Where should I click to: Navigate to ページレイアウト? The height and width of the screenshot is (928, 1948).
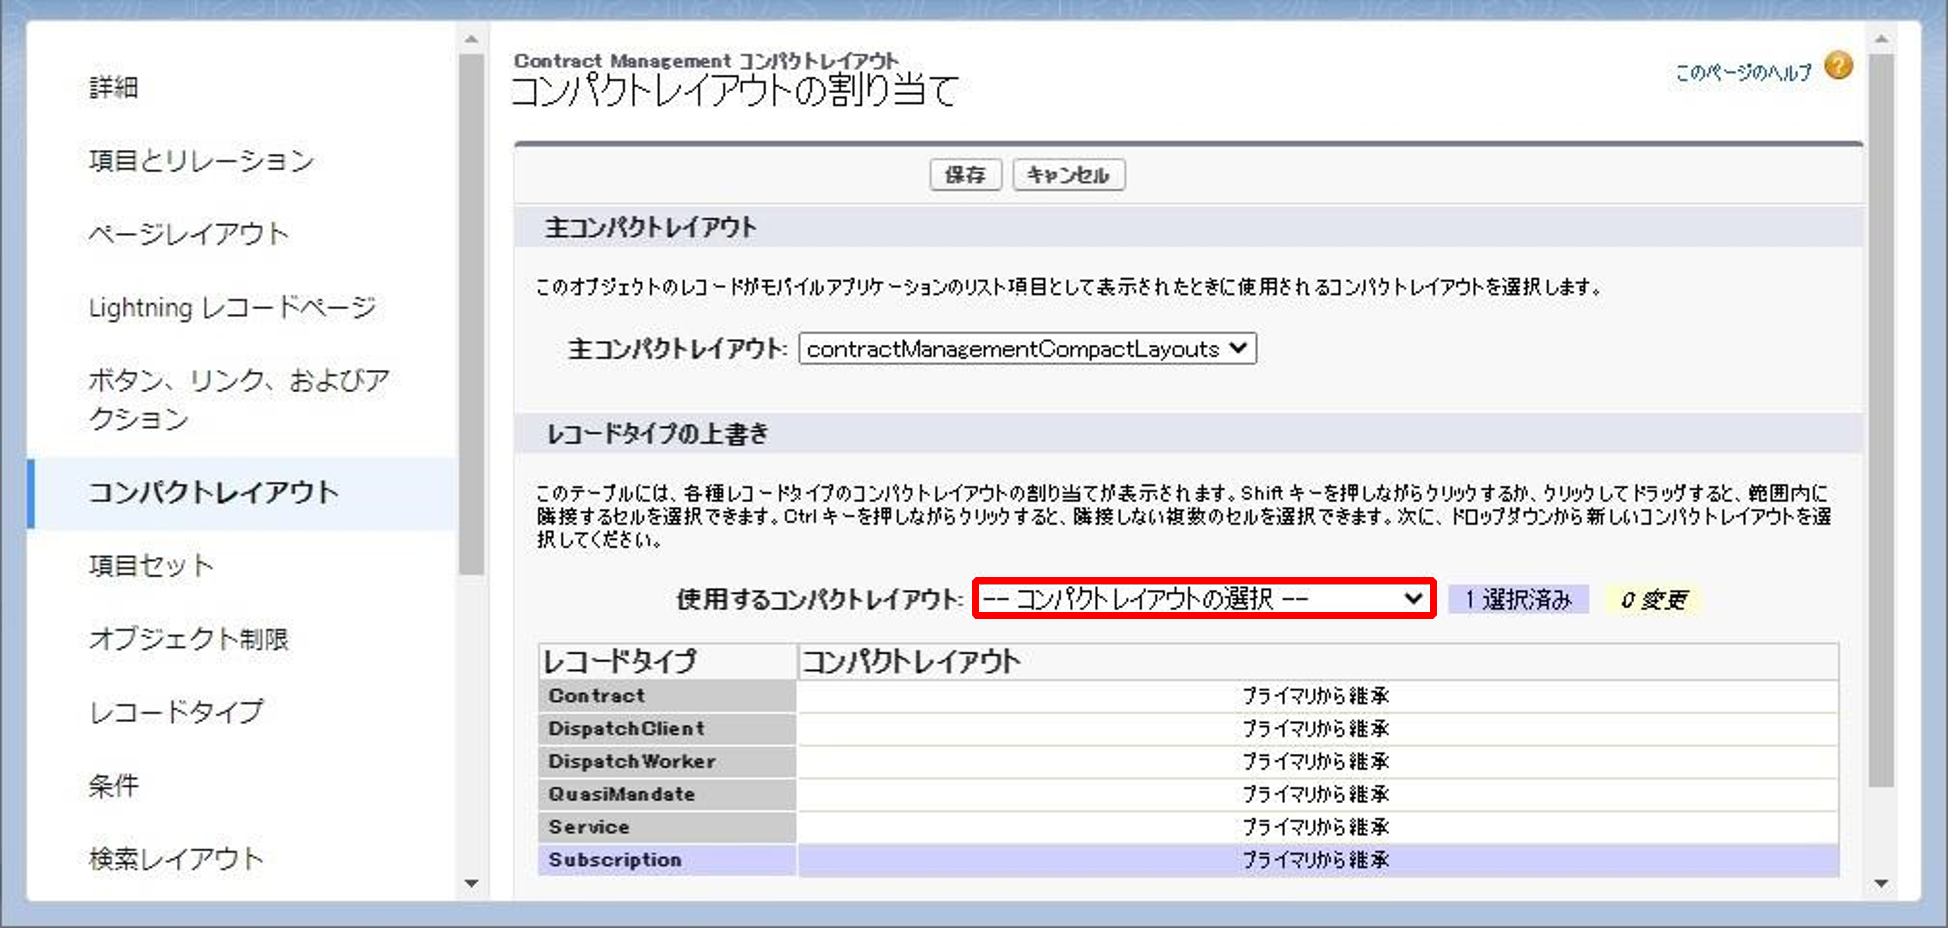click(x=188, y=233)
